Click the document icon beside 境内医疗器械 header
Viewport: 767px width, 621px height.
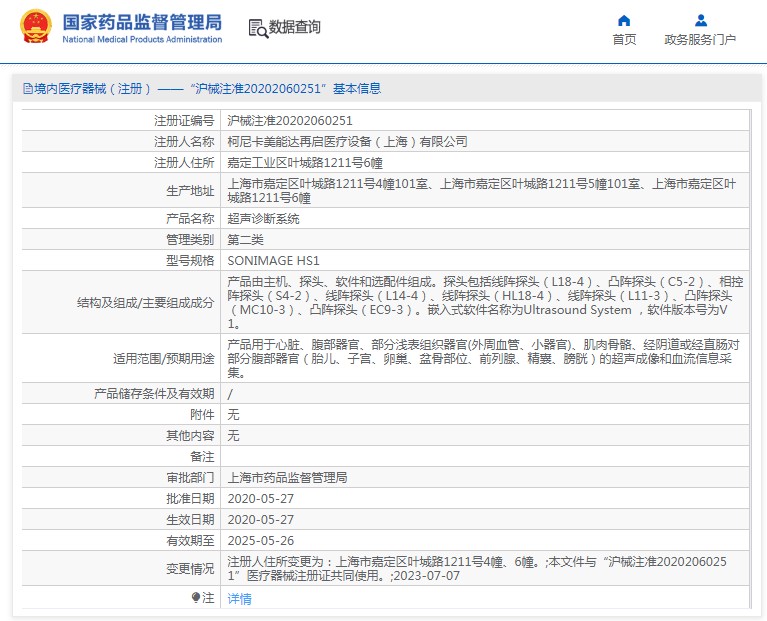coord(27,89)
